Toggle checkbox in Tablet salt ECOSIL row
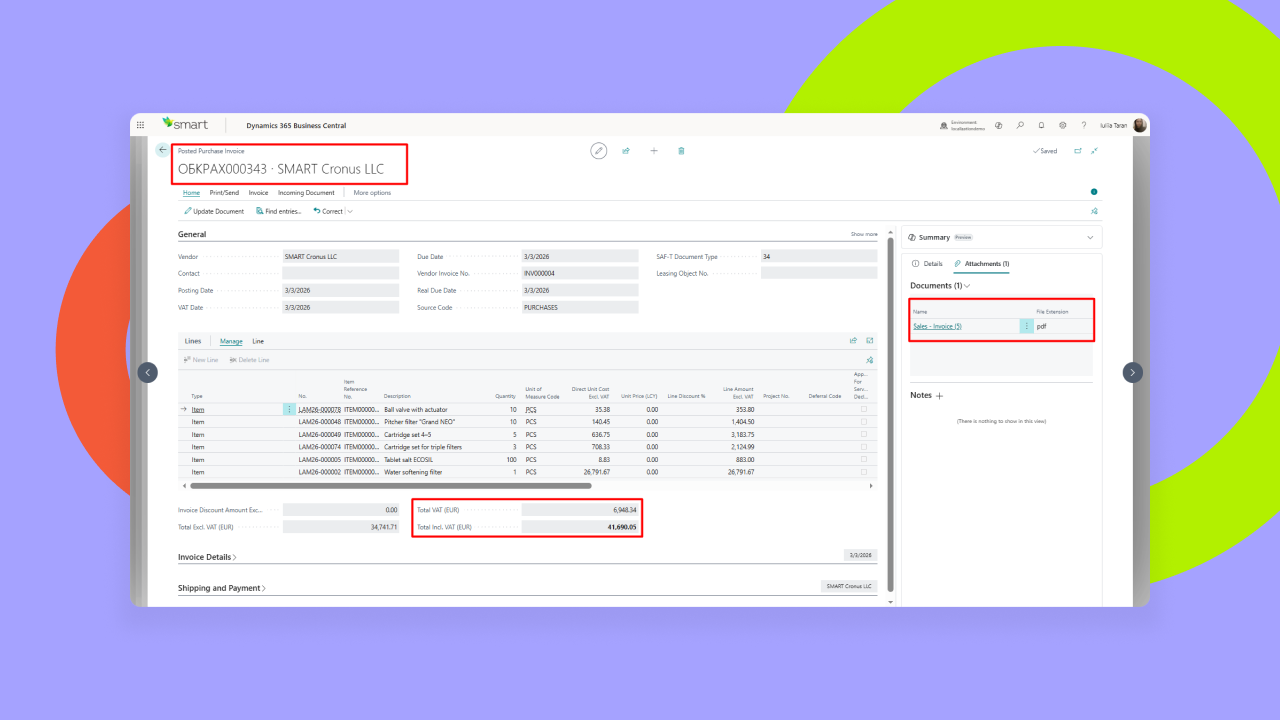The image size is (1280, 720). (x=864, y=459)
